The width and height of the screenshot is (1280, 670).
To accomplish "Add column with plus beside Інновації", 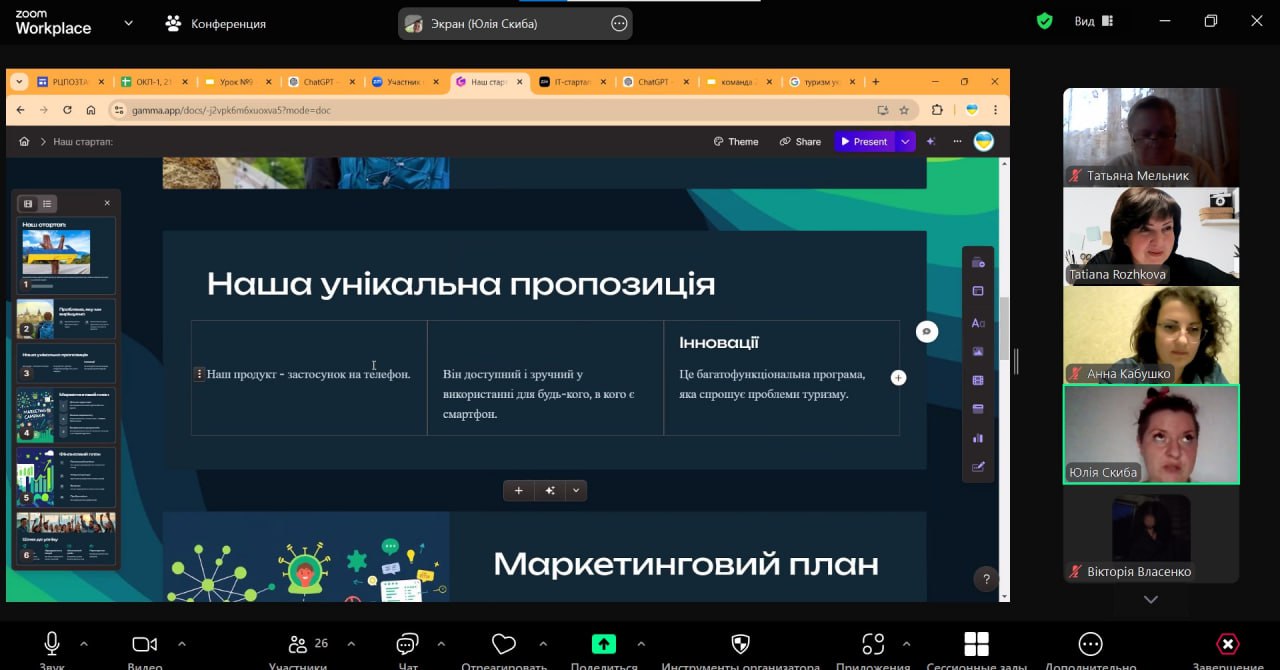I will coord(898,377).
